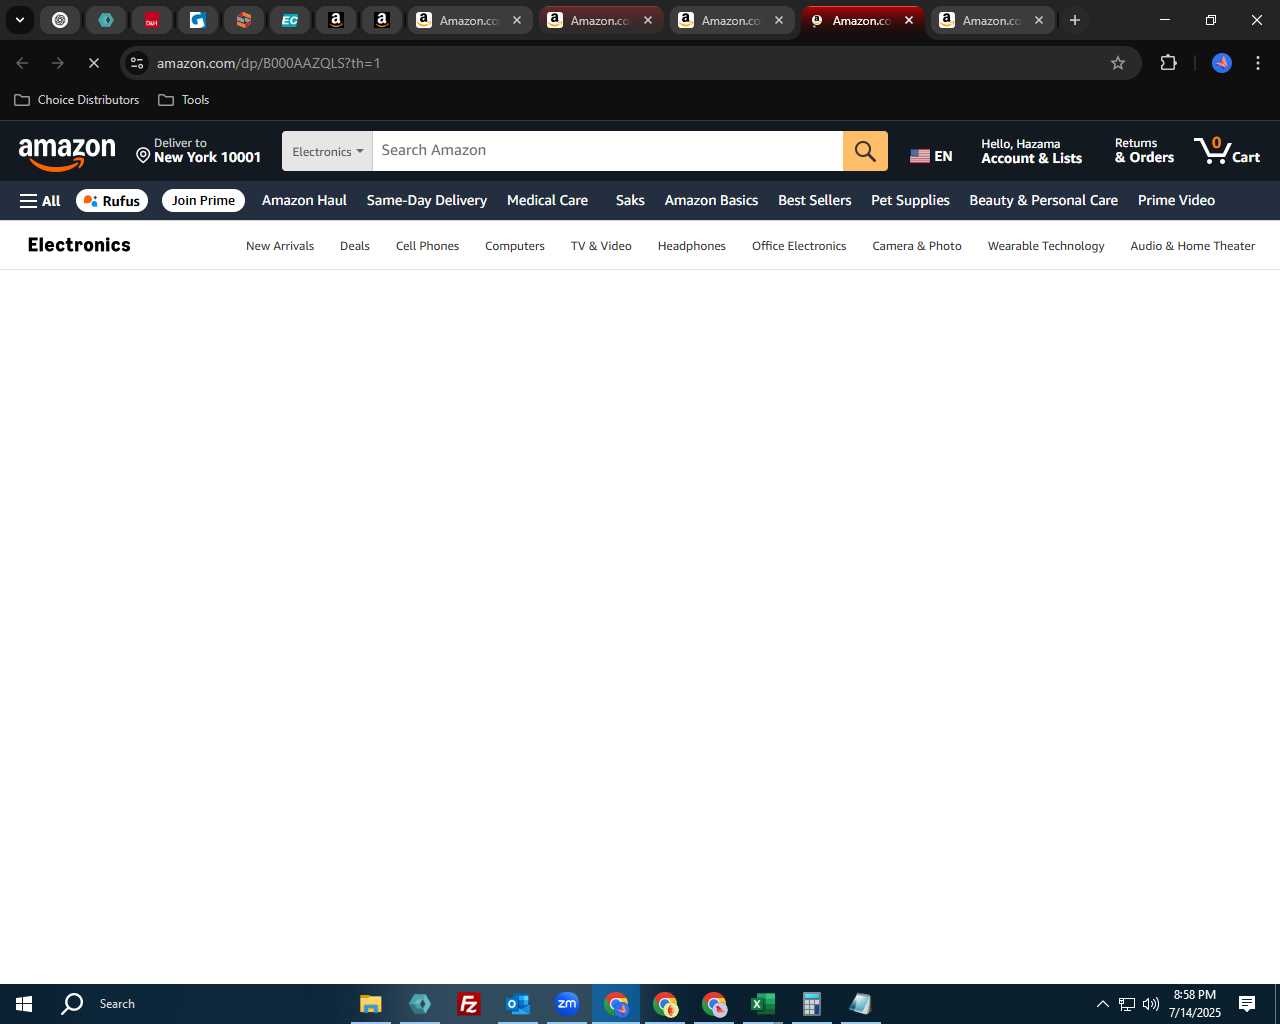Image resolution: width=1280 pixels, height=1024 pixels.
Task: Open a new browser tab
Action: (1075, 20)
